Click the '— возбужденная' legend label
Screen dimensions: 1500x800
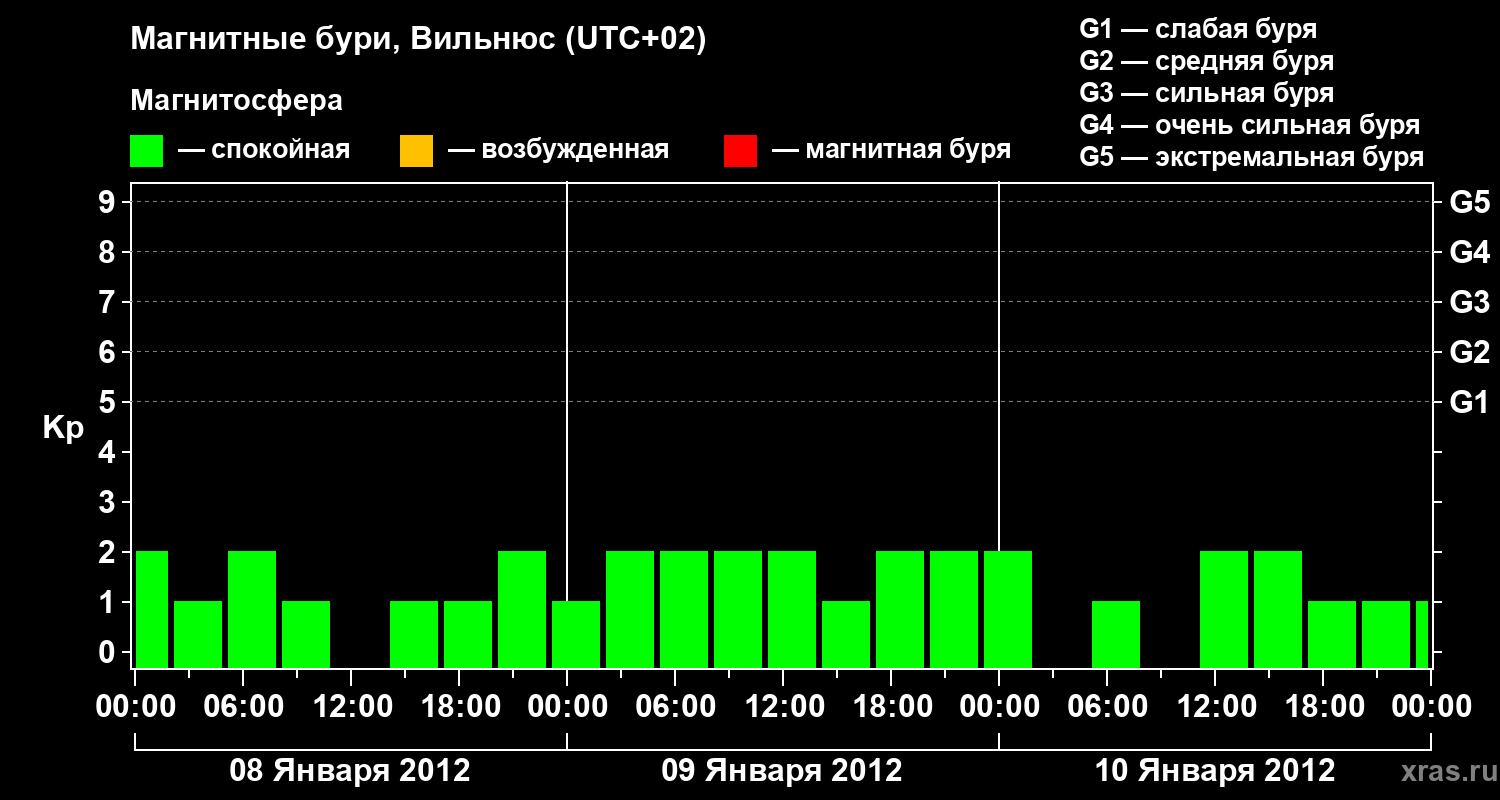[x=558, y=151]
